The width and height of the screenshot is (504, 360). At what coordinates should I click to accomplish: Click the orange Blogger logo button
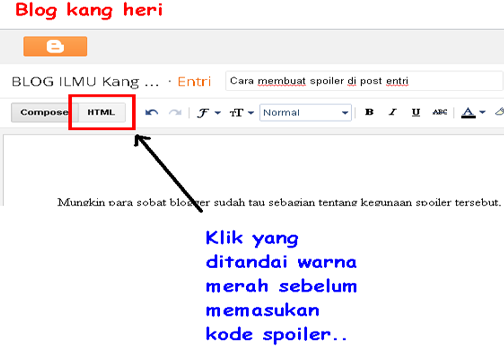click(x=55, y=46)
